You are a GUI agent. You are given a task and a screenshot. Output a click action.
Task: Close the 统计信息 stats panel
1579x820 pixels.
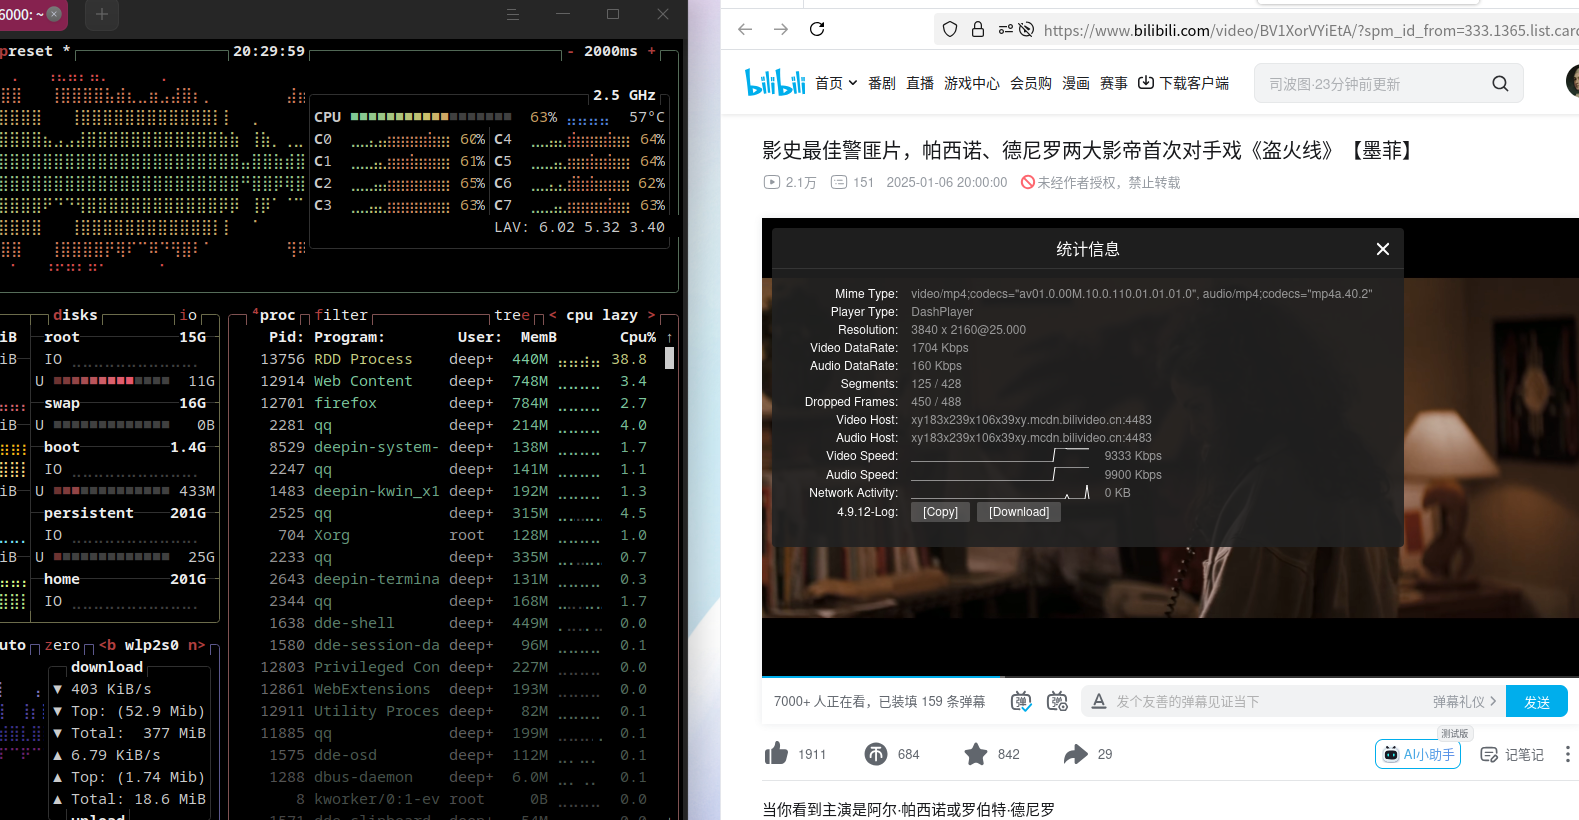pyautogui.click(x=1382, y=249)
